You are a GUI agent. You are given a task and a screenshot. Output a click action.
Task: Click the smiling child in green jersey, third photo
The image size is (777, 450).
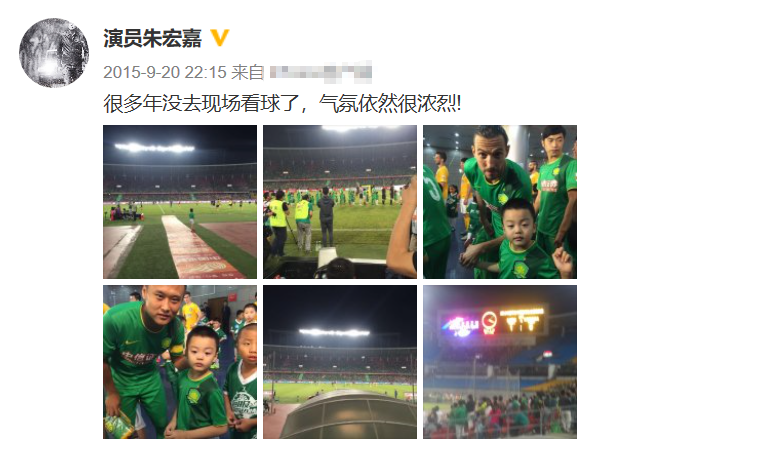tap(523, 240)
